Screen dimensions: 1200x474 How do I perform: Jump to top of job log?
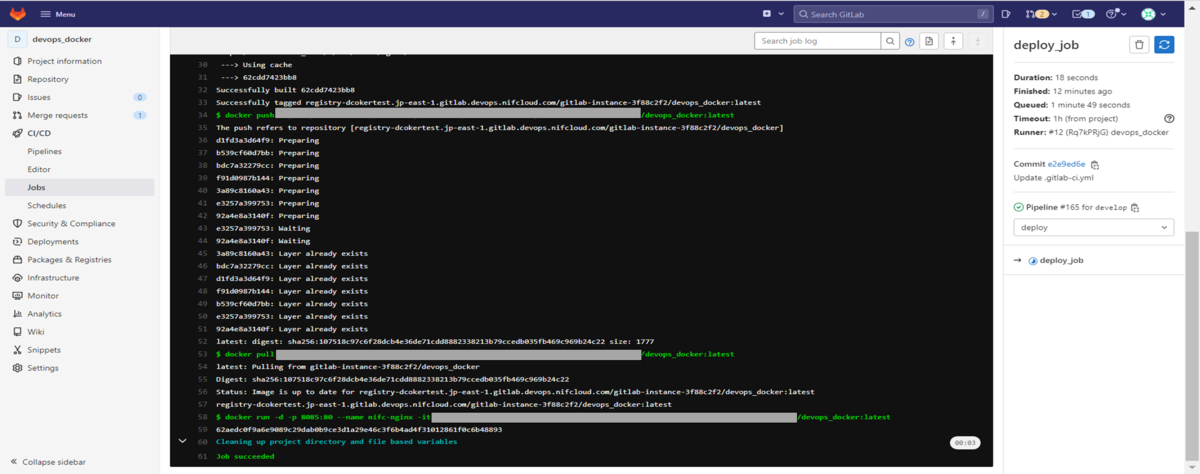tap(953, 41)
